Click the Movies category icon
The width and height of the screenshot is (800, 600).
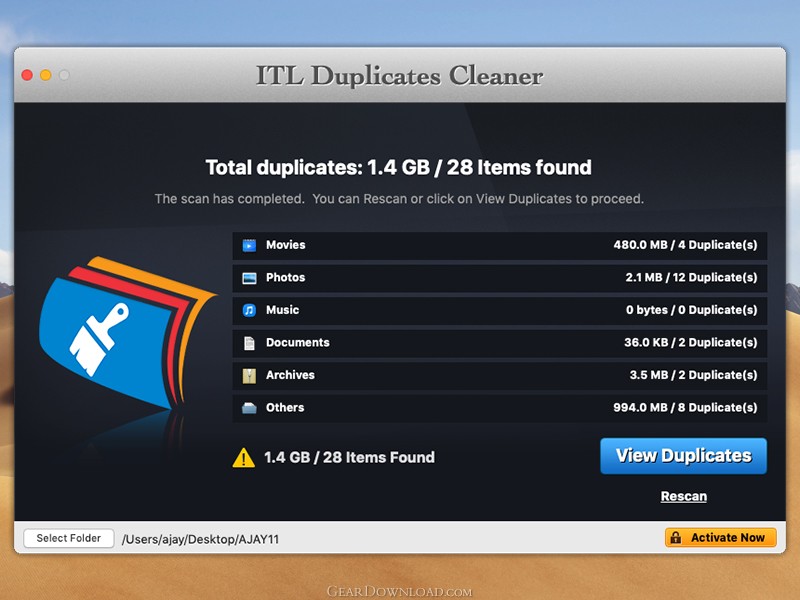click(249, 245)
